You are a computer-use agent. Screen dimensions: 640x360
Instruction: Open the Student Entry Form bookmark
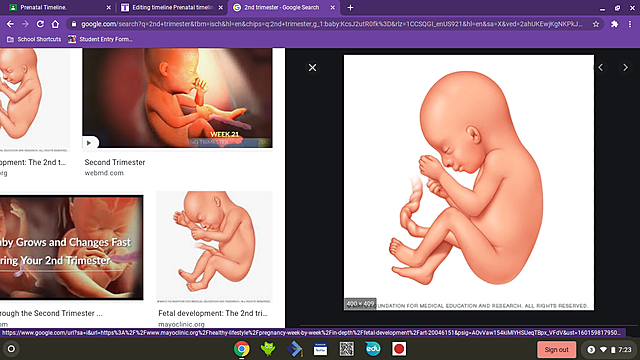click(100, 39)
